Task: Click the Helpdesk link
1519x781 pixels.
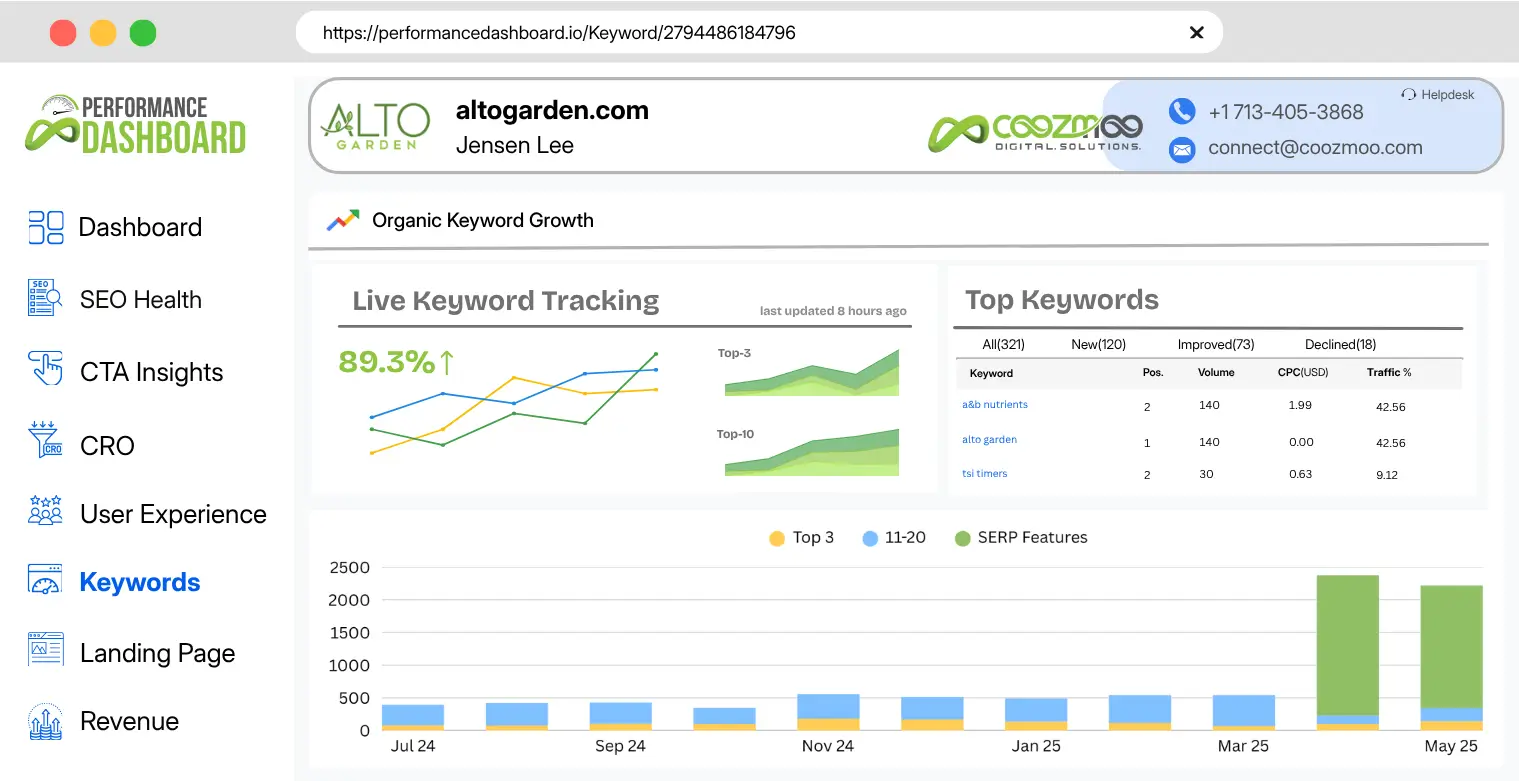Action: coord(1448,95)
